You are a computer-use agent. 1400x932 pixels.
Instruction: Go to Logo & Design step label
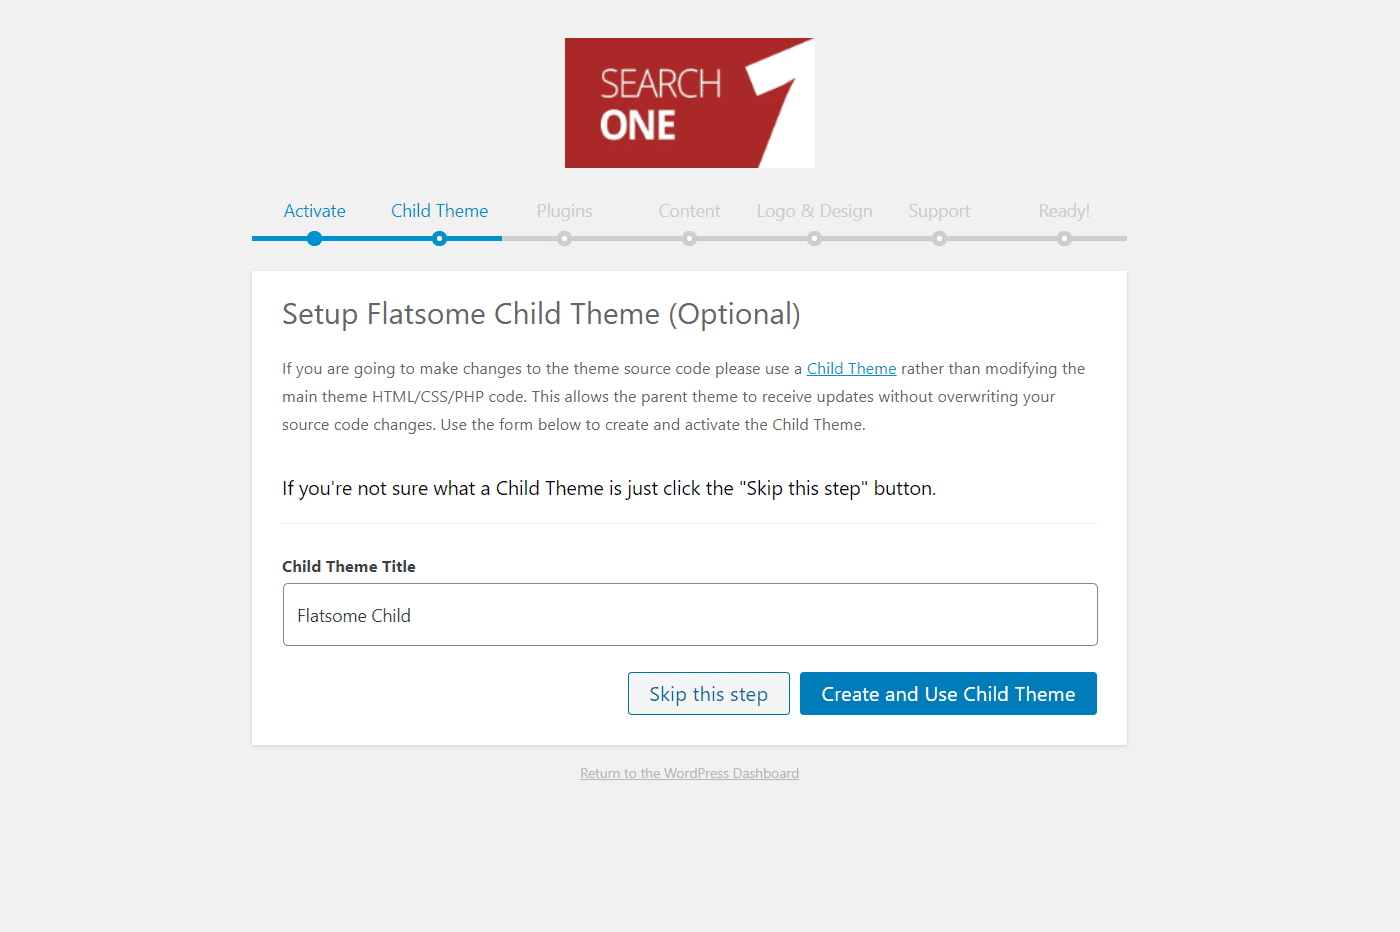coord(814,211)
